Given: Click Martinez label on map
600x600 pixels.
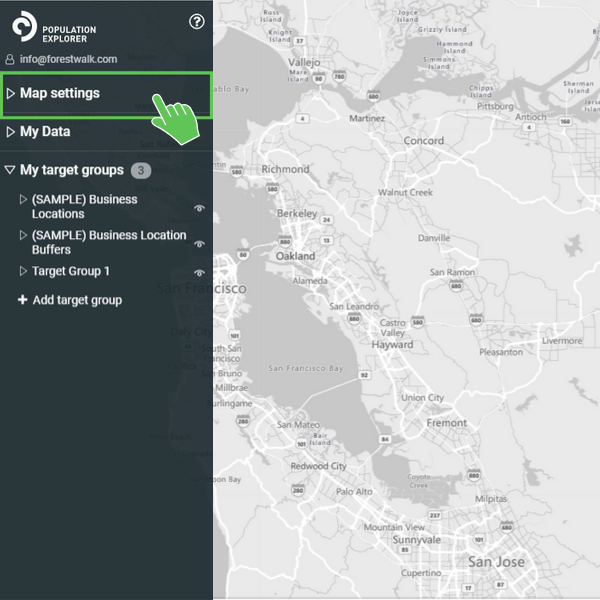Looking at the screenshot, I should click(x=367, y=118).
